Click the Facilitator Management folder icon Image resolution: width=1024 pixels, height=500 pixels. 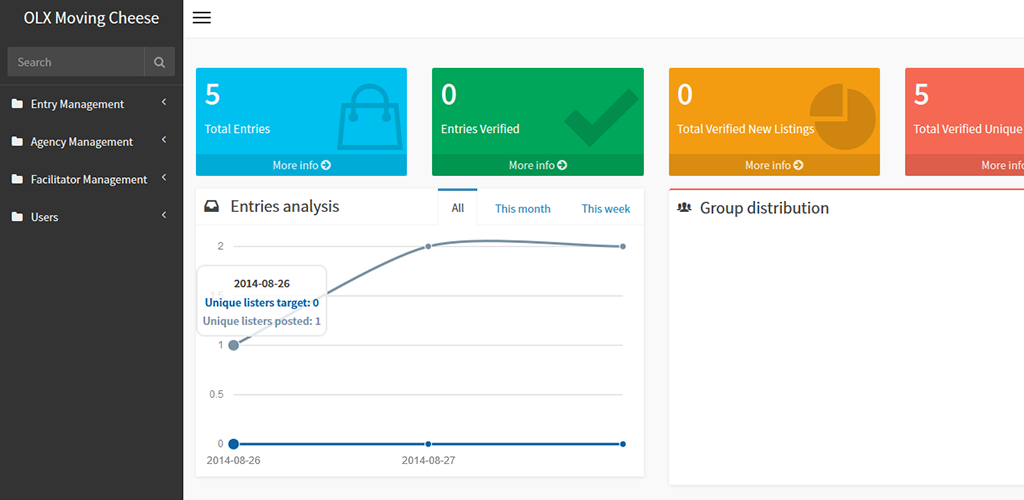[17, 180]
